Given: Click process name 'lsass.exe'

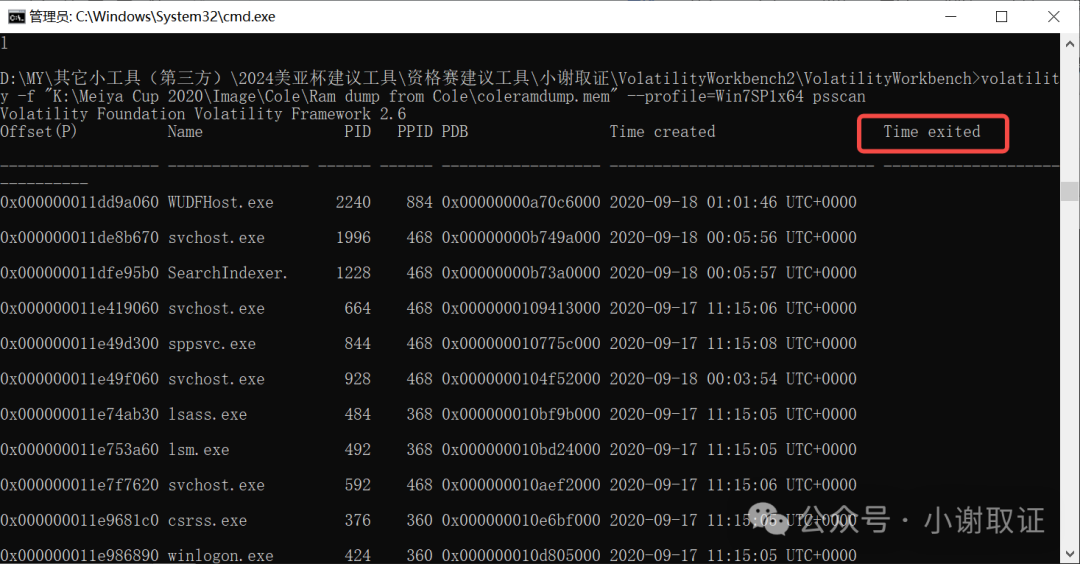Looking at the screenshot, I should coord(207,415).
